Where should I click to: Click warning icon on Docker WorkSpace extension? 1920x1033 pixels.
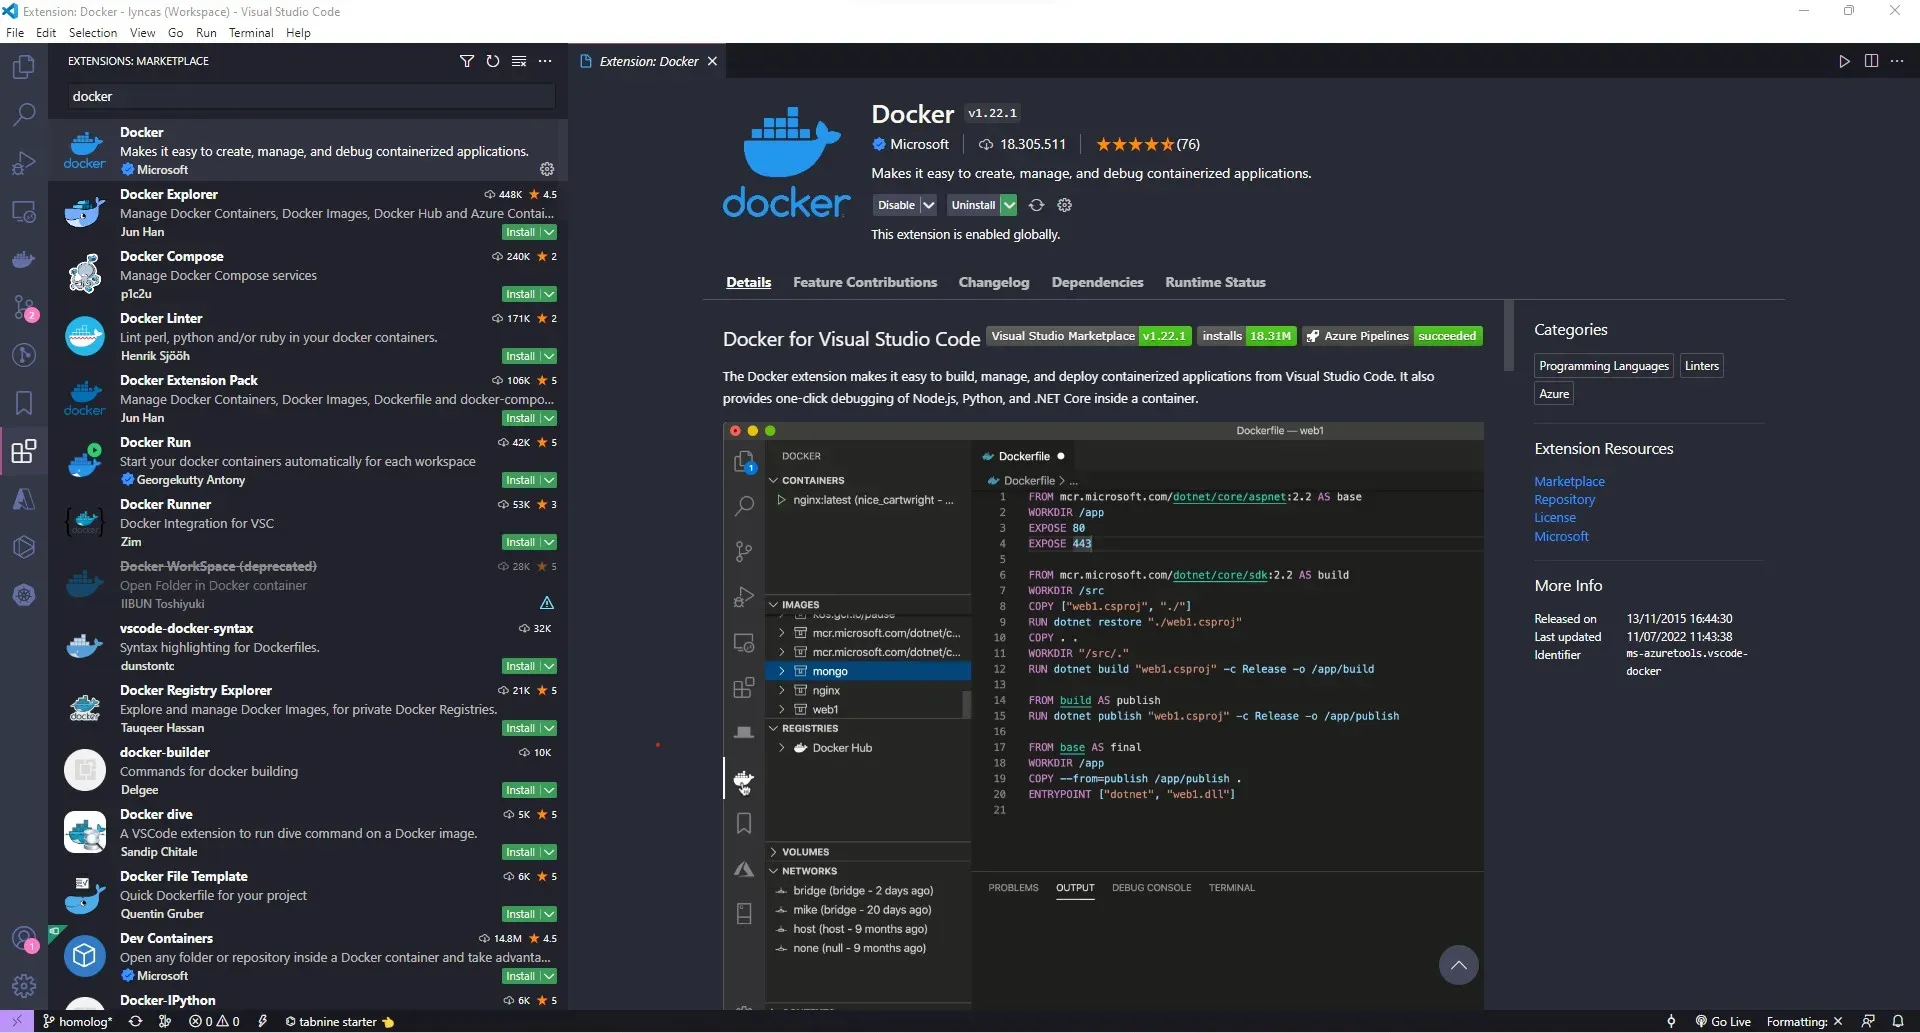547,603
